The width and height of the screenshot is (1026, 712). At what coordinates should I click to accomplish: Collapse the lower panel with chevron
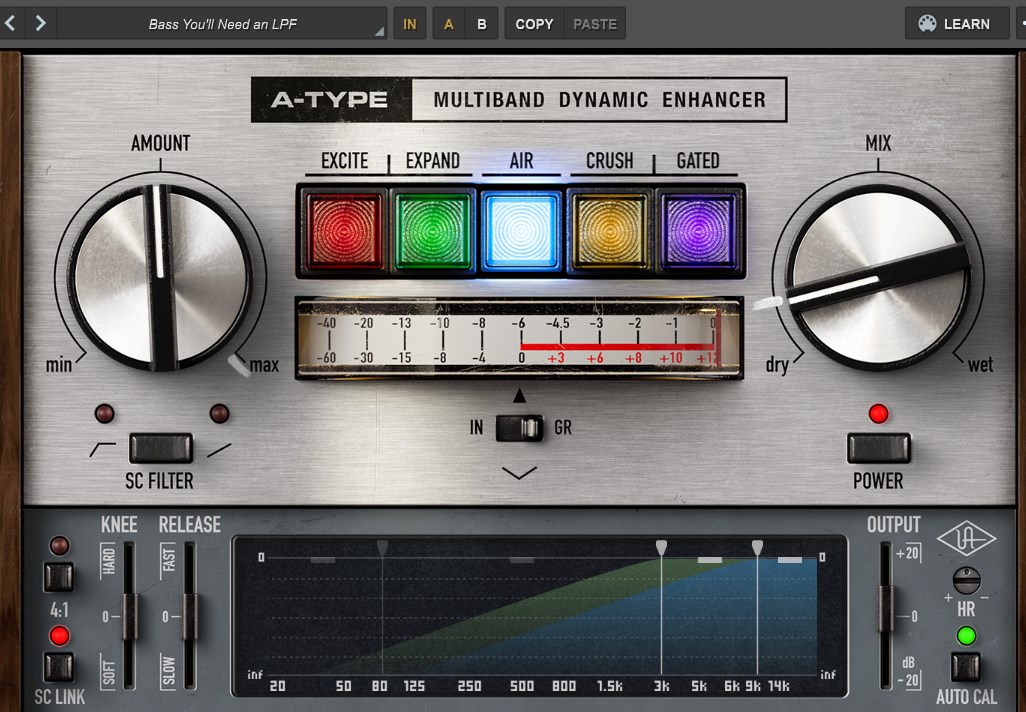click(x=519, y=472)
